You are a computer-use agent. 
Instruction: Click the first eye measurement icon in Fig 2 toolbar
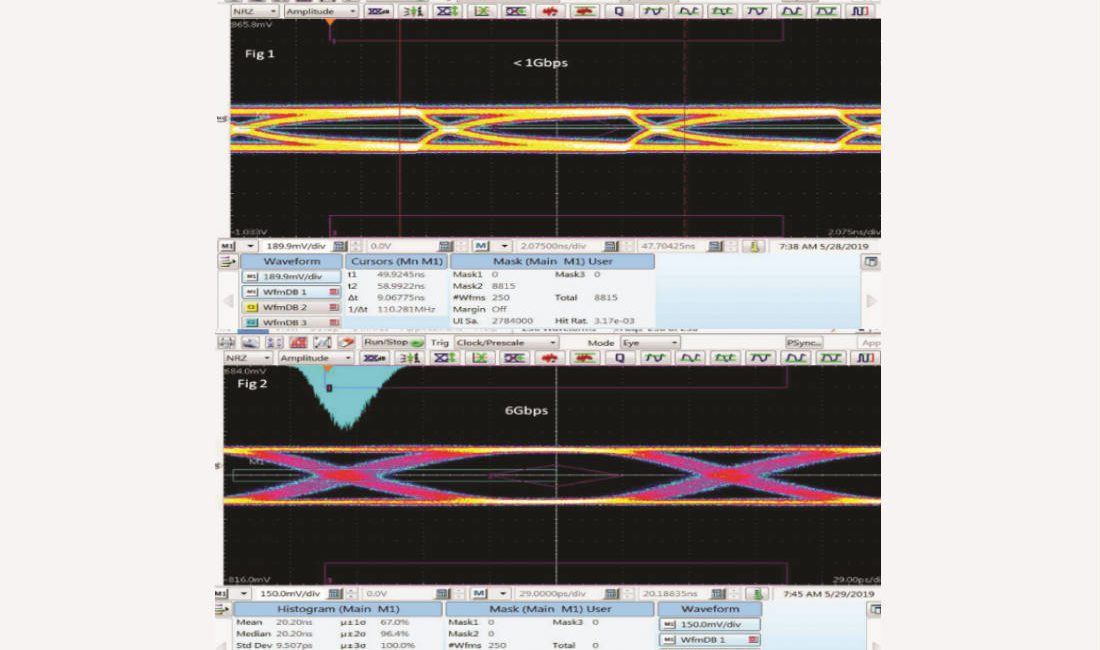[375, 358]
